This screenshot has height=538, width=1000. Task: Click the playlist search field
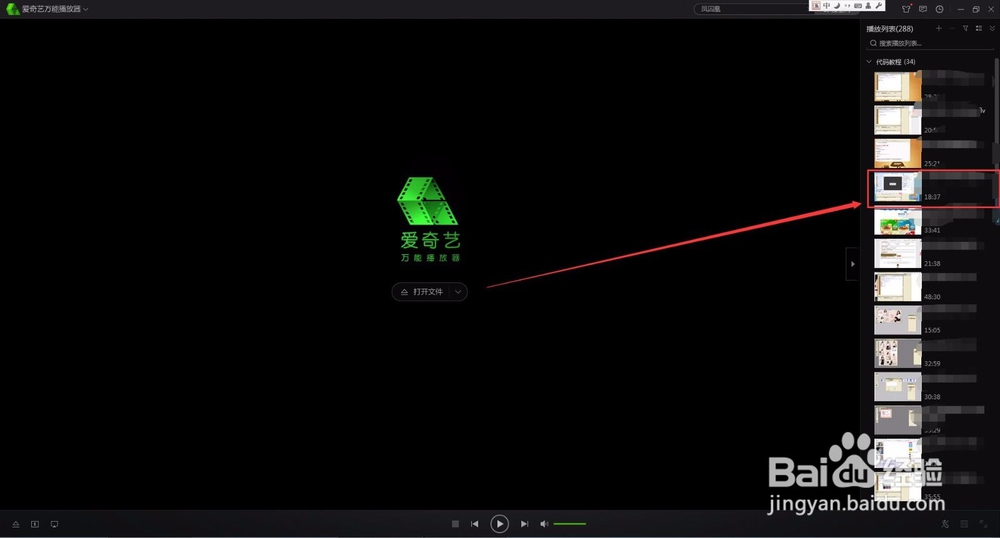(x=930, y=43)
